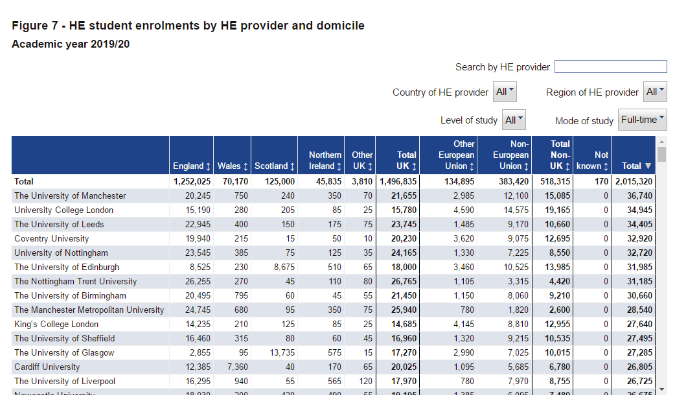Open Country of HE provider dropdown
The width and height of the screenshot is (681, 403).
[x=505, y=92]
